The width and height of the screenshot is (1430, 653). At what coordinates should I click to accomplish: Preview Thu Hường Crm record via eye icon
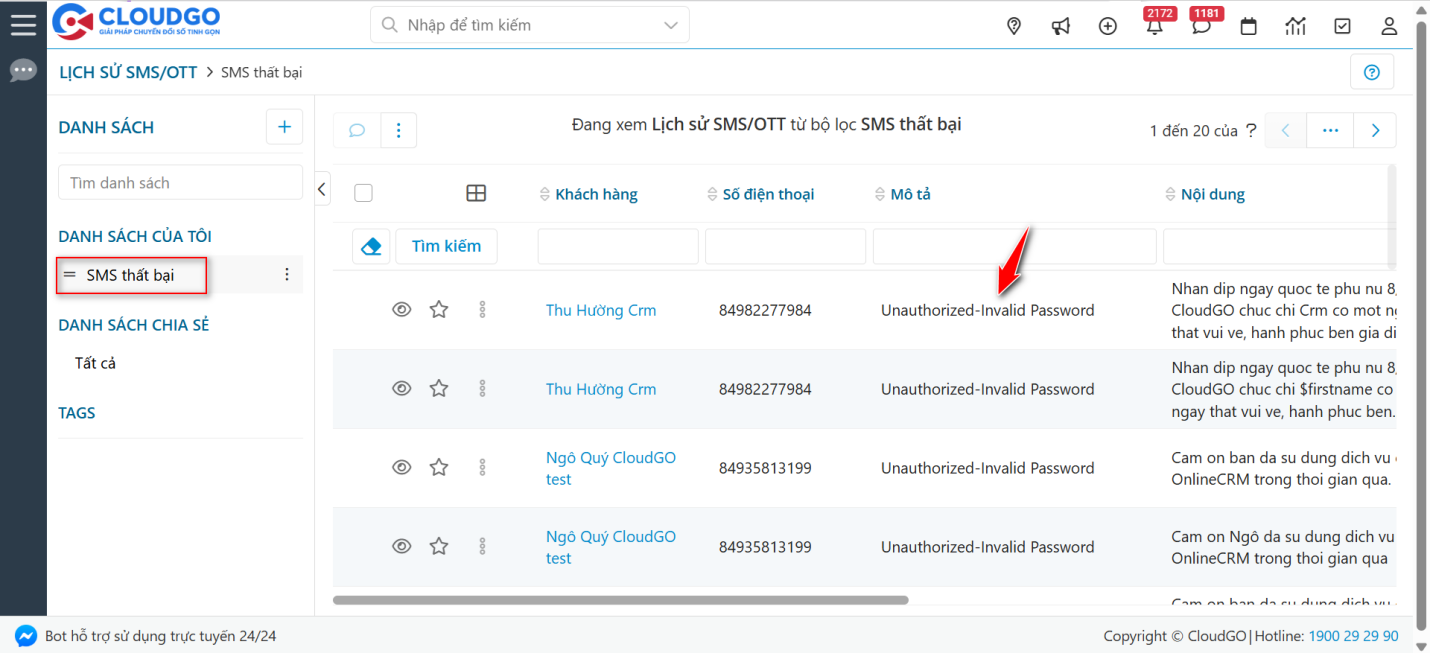click(x=402, y=310)
